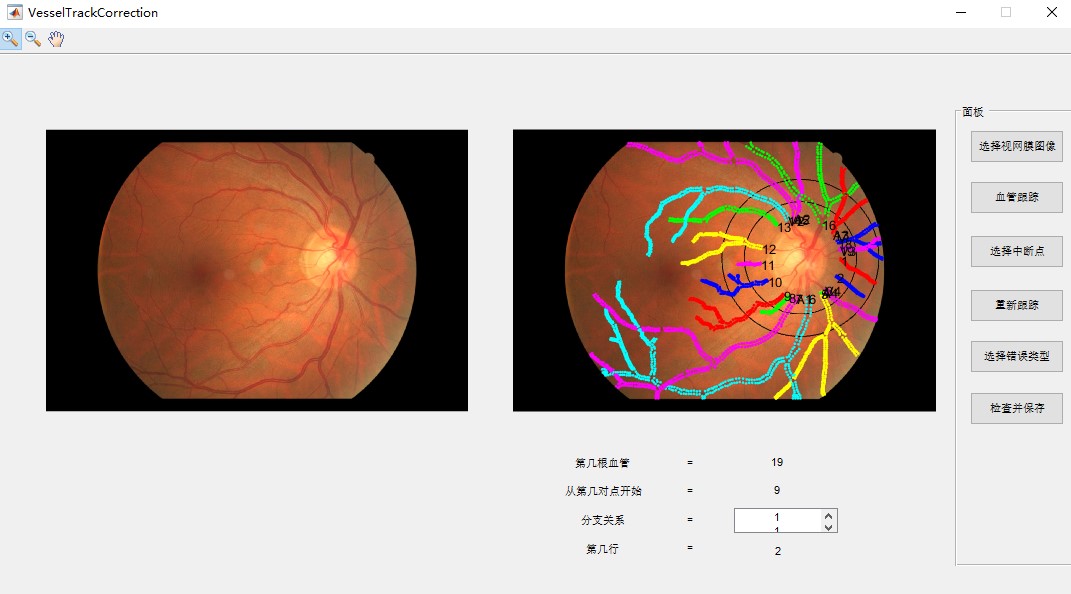Click vessel label 13 on traced image
The height and width of the screenshot is (594, 1071).
(784, 228)
